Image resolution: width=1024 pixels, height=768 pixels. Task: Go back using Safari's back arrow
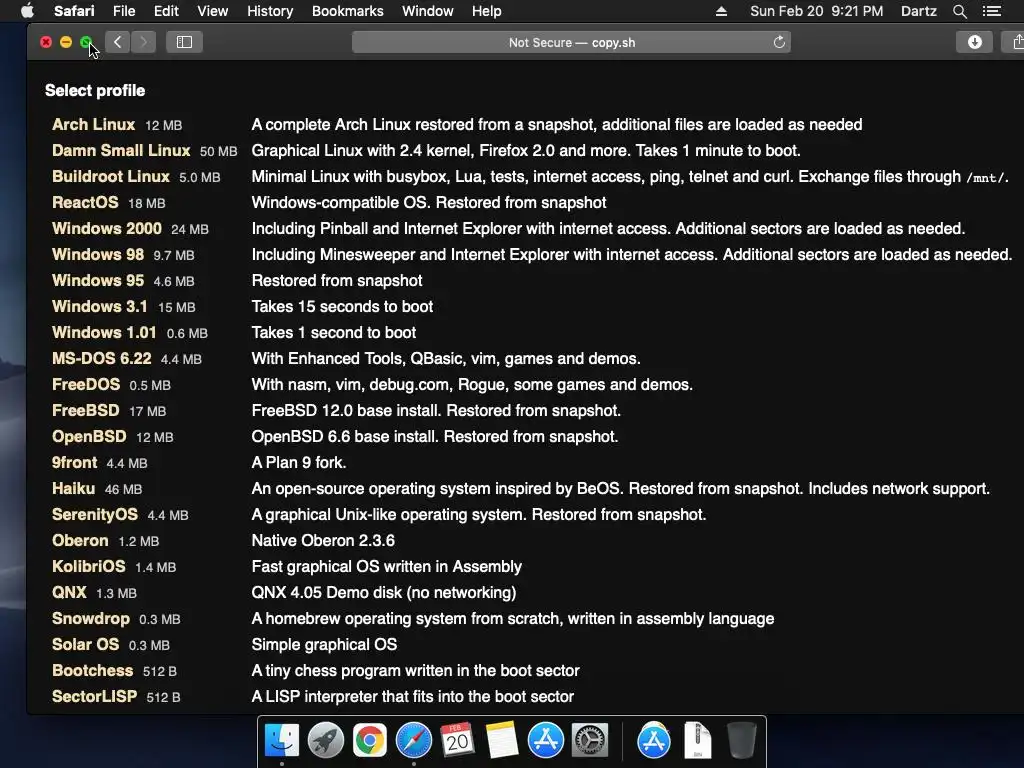point(118,42)
